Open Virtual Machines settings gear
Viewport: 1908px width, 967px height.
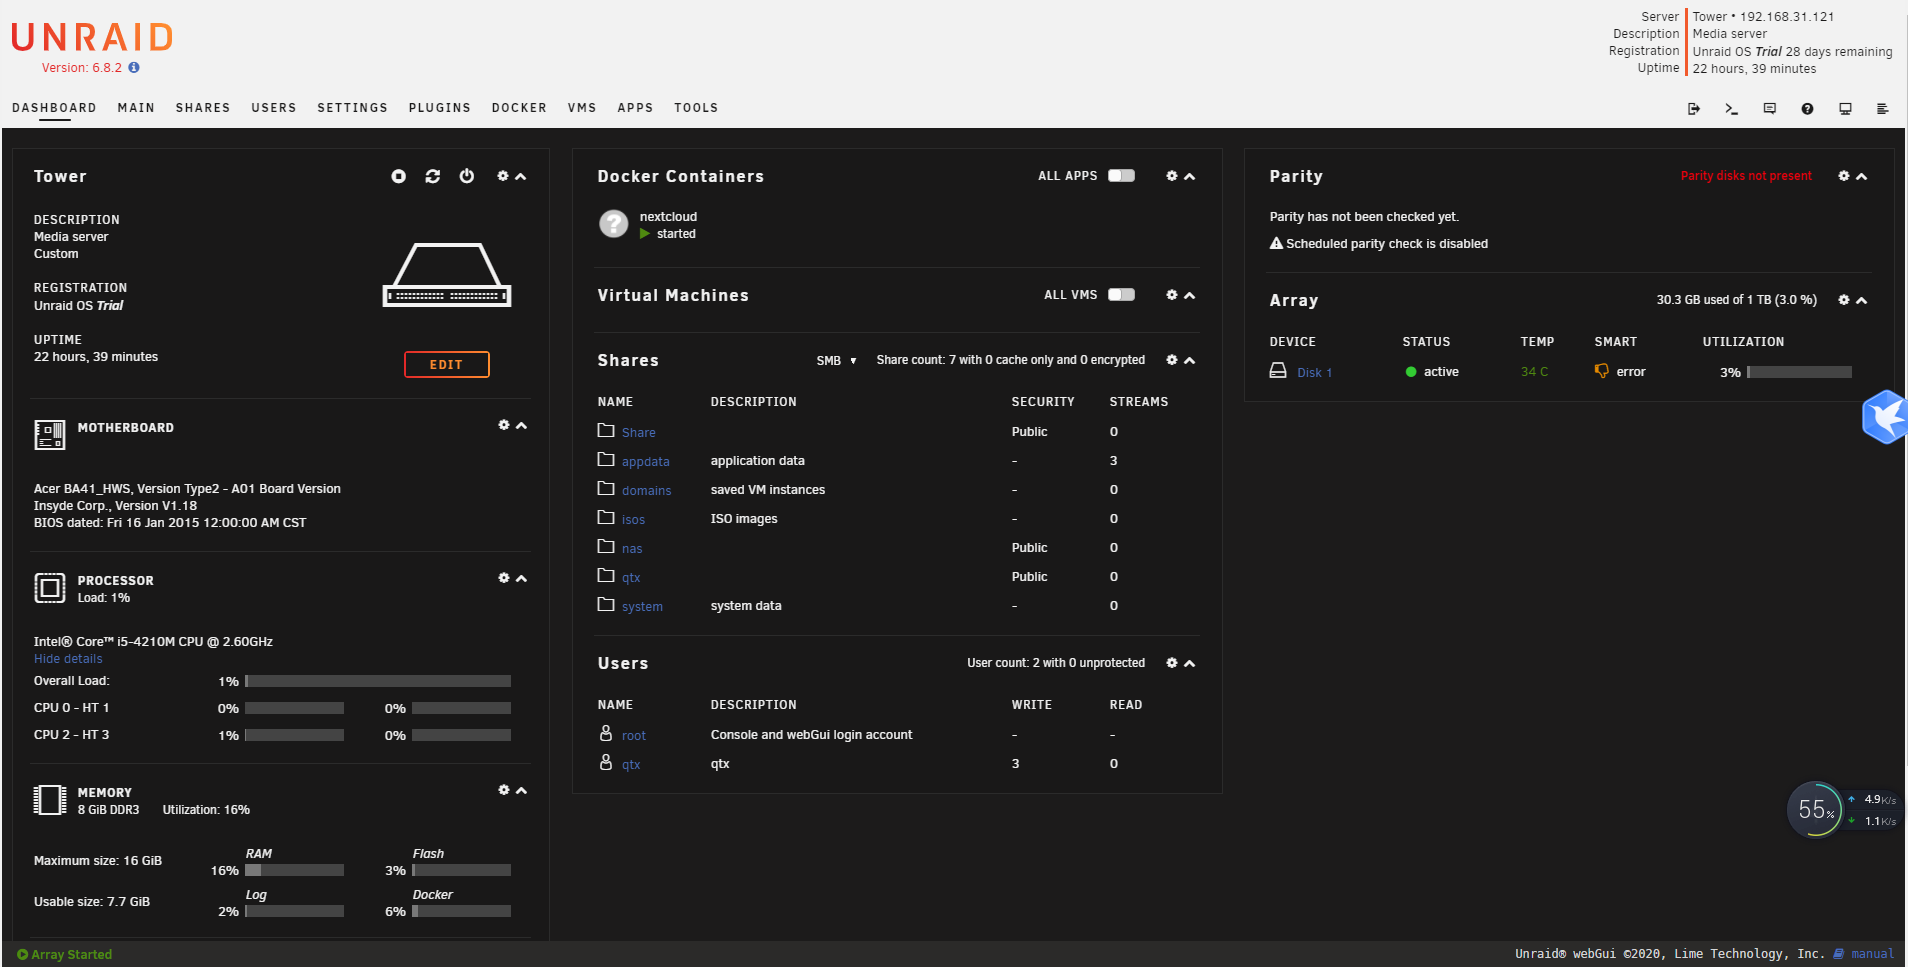1172,295
